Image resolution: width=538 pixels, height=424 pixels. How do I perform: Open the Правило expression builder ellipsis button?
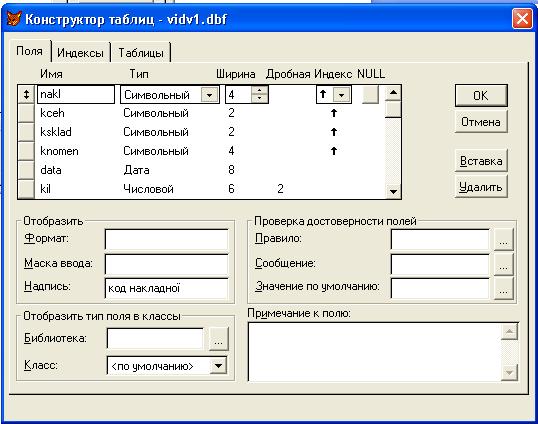(503, 239)
